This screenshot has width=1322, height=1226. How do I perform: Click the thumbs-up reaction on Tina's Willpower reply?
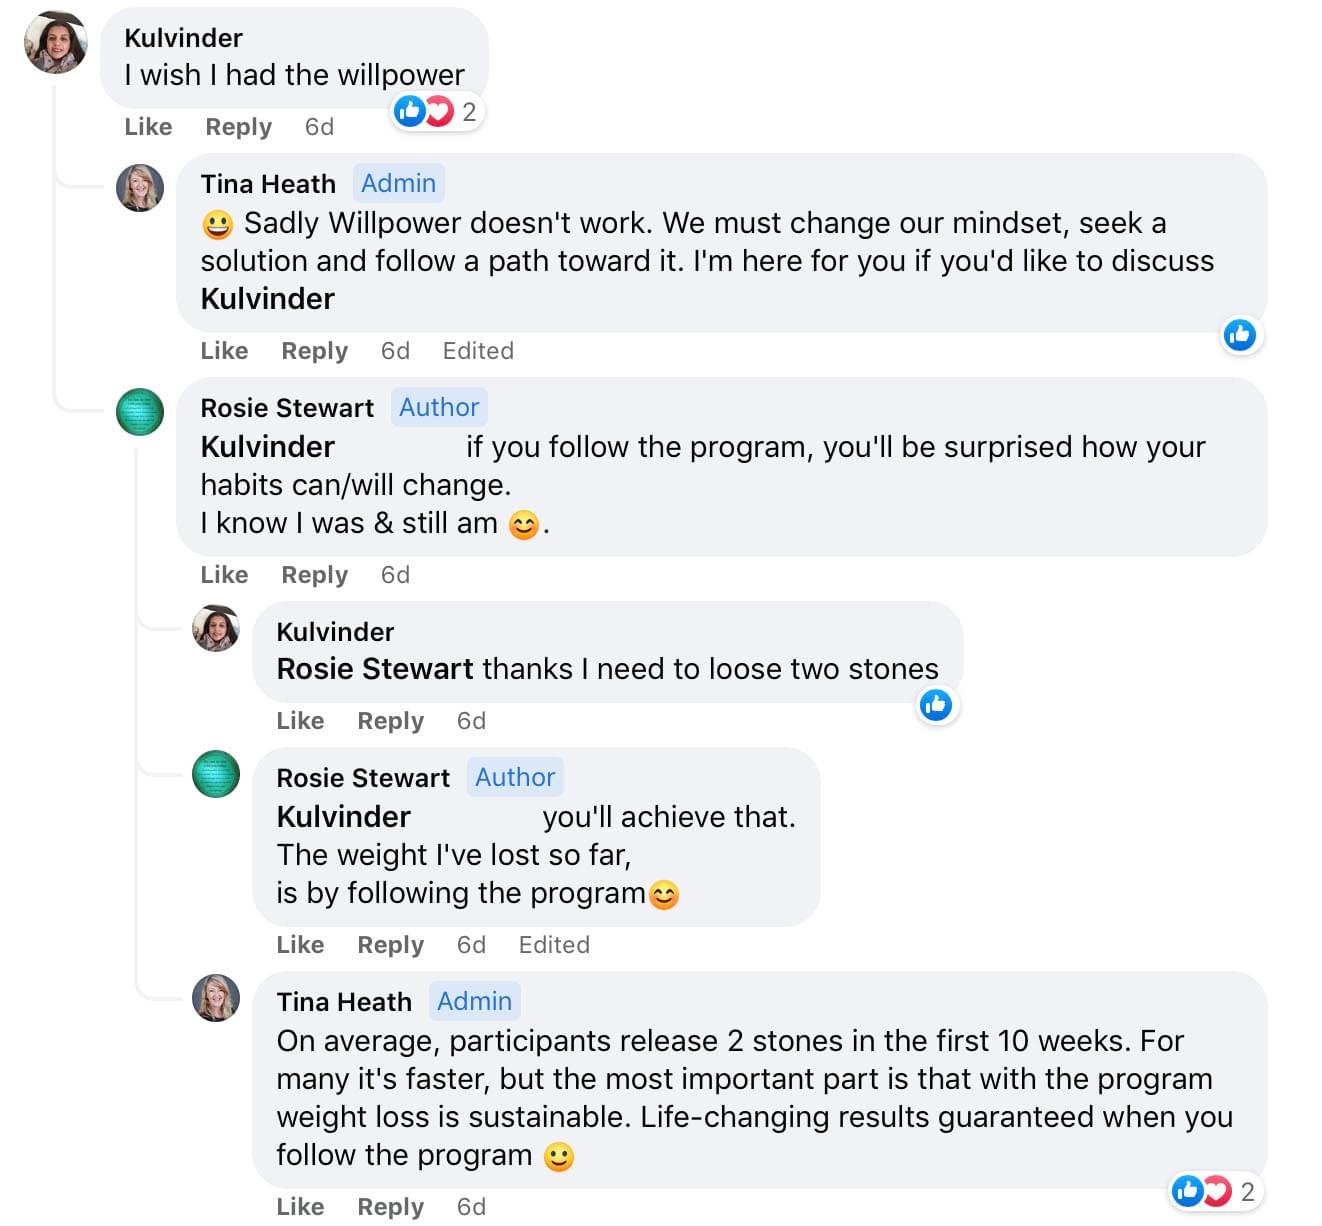point(1240,334)
